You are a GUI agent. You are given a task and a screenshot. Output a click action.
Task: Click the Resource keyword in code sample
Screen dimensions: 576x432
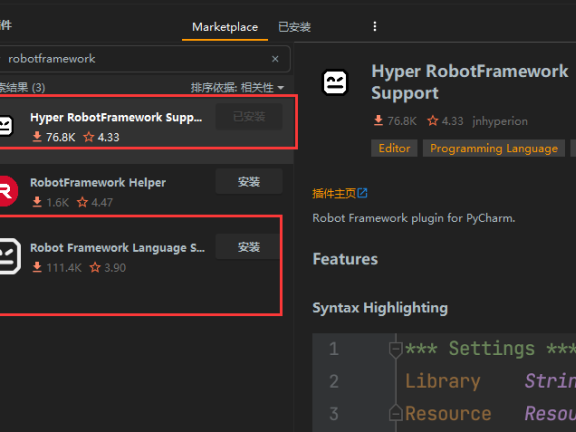coord(448,413)
